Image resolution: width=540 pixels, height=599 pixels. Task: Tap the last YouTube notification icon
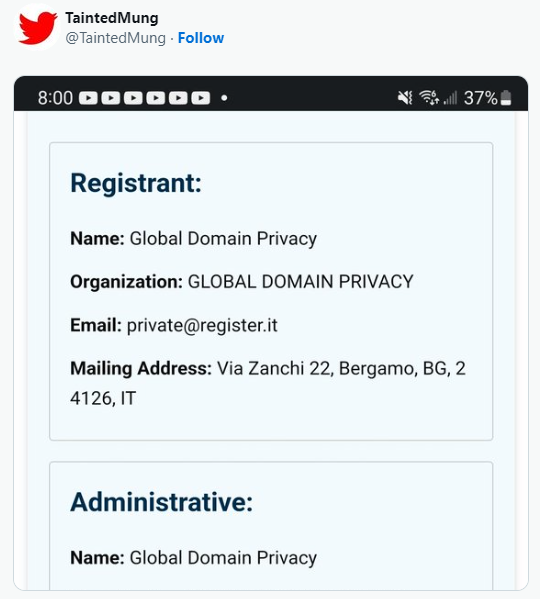201,98
